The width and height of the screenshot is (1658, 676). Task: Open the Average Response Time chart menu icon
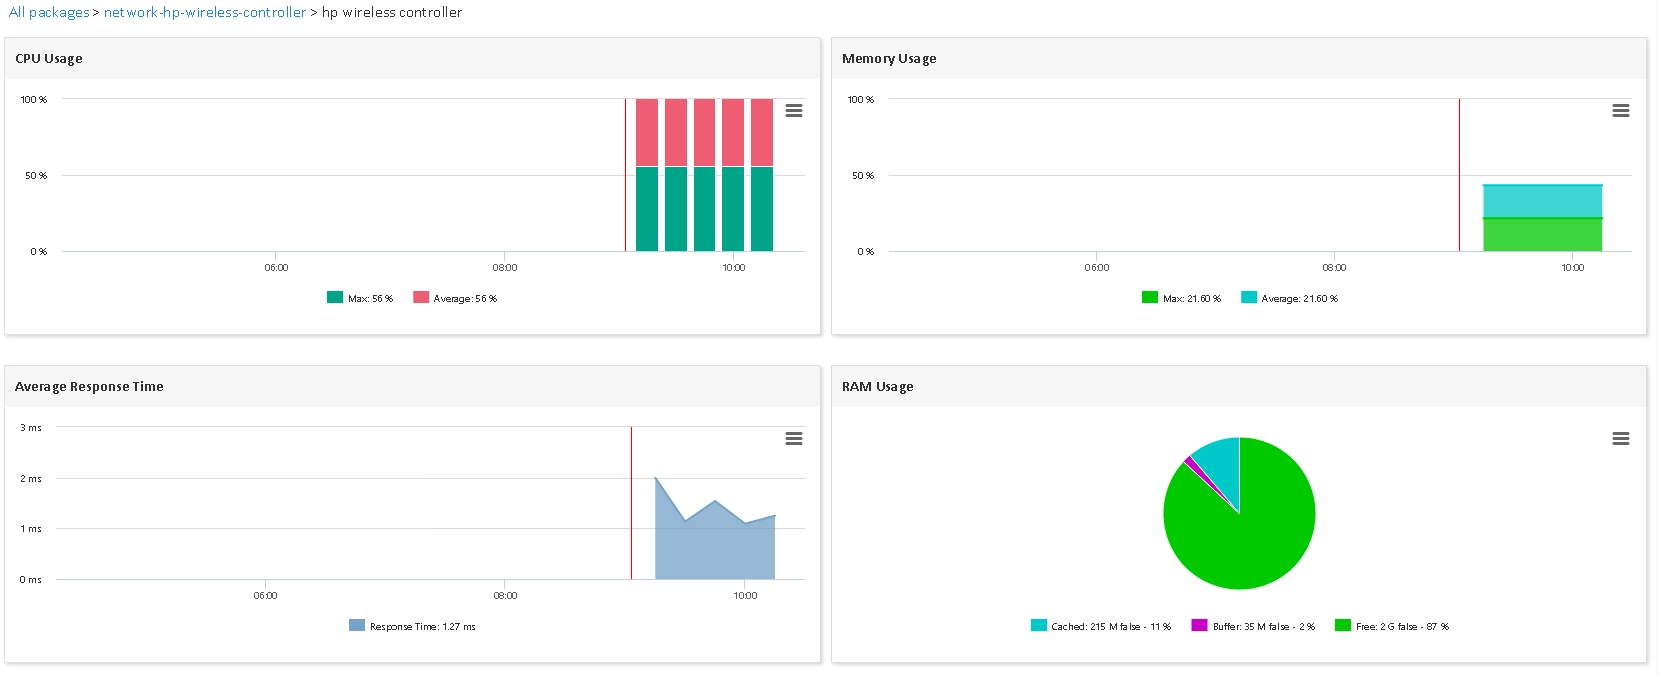(x=794, y=439)
